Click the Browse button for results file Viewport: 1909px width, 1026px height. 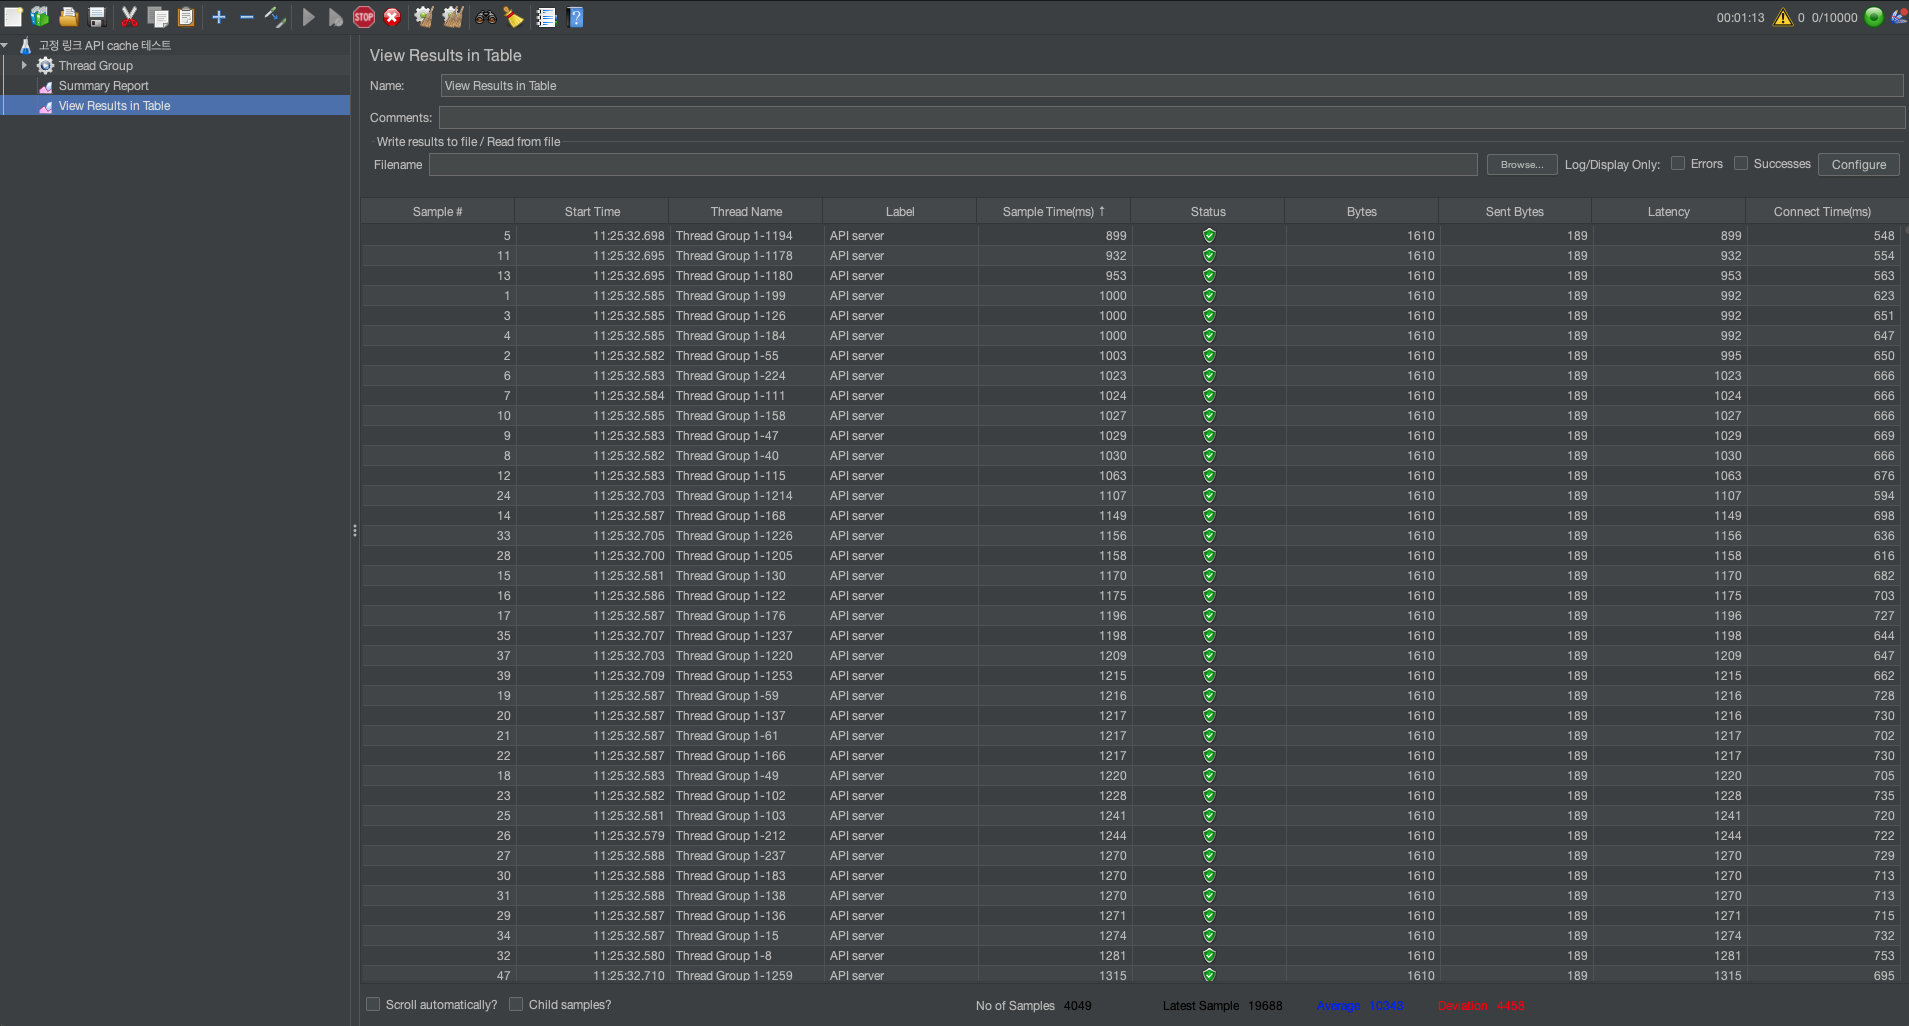[1520, 164]
